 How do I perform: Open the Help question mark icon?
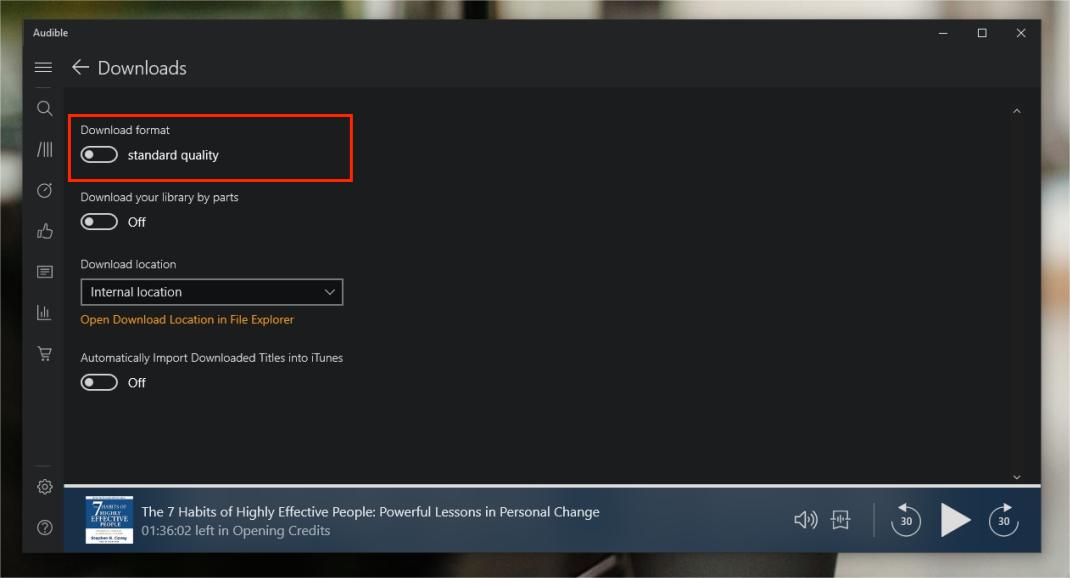click(44, 528)
